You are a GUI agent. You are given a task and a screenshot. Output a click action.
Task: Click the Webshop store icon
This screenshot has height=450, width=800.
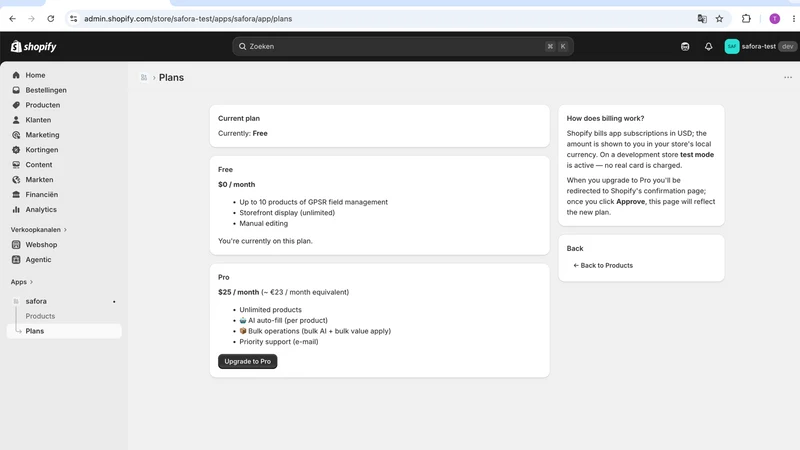(x=16, y=245)
